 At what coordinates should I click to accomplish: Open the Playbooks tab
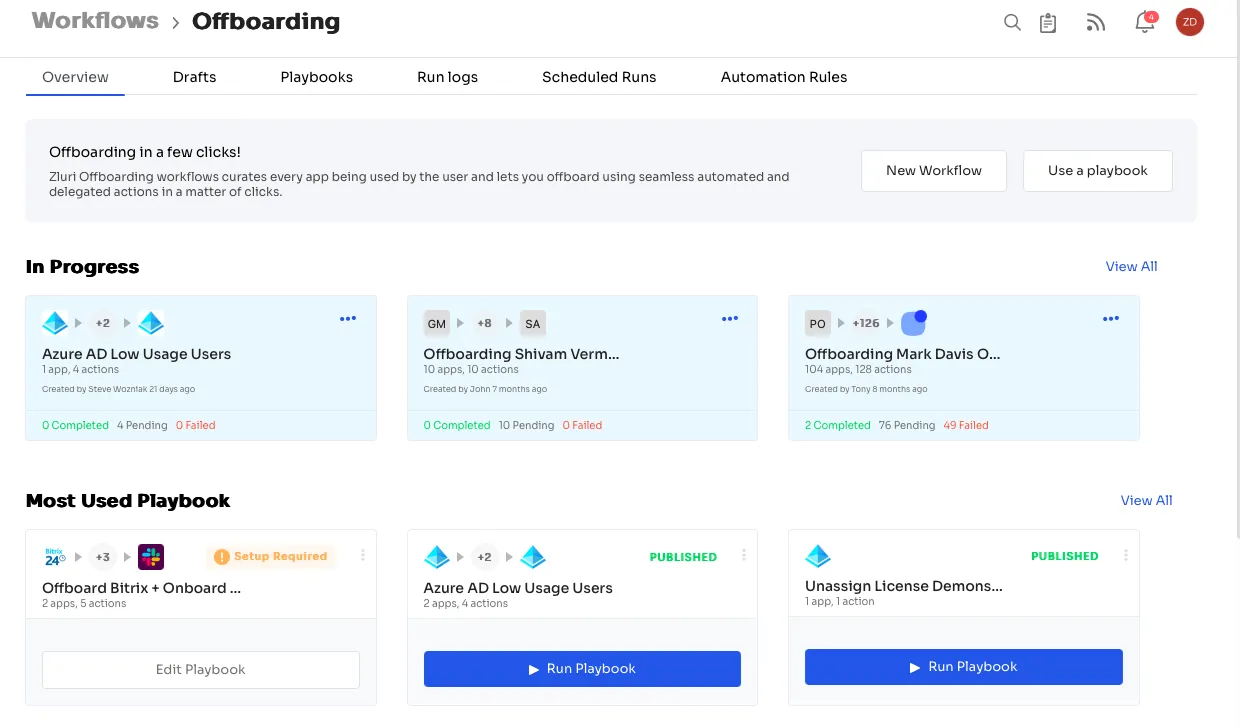tap(316, 77)
